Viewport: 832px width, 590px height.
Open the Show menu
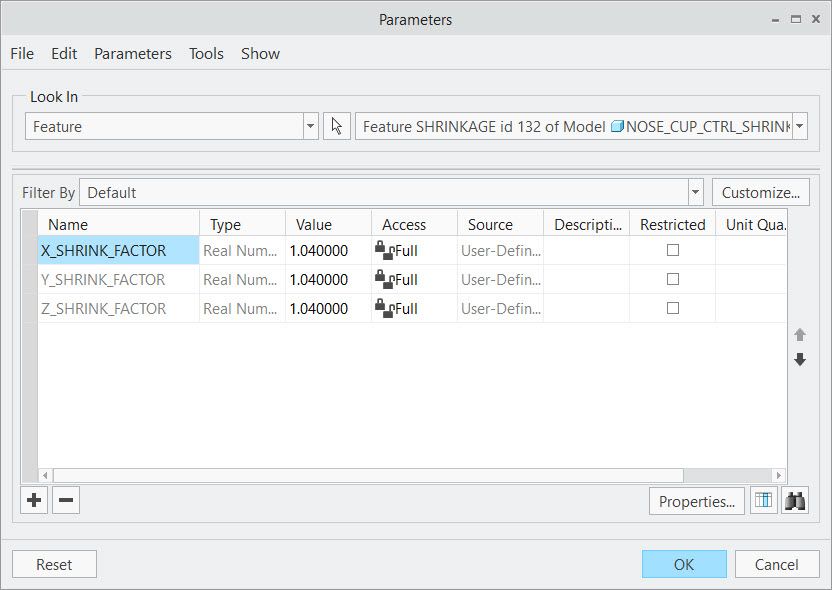(260, 54)
